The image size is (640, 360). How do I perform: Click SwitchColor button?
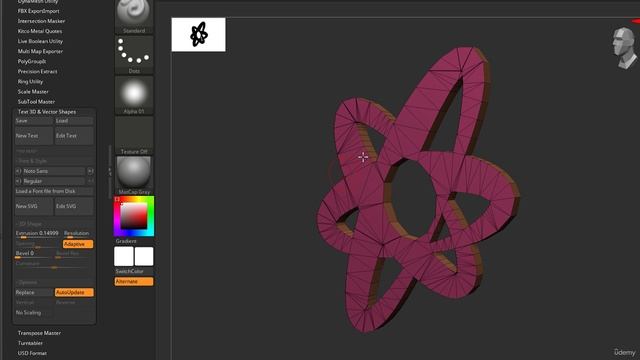(129, 271)
